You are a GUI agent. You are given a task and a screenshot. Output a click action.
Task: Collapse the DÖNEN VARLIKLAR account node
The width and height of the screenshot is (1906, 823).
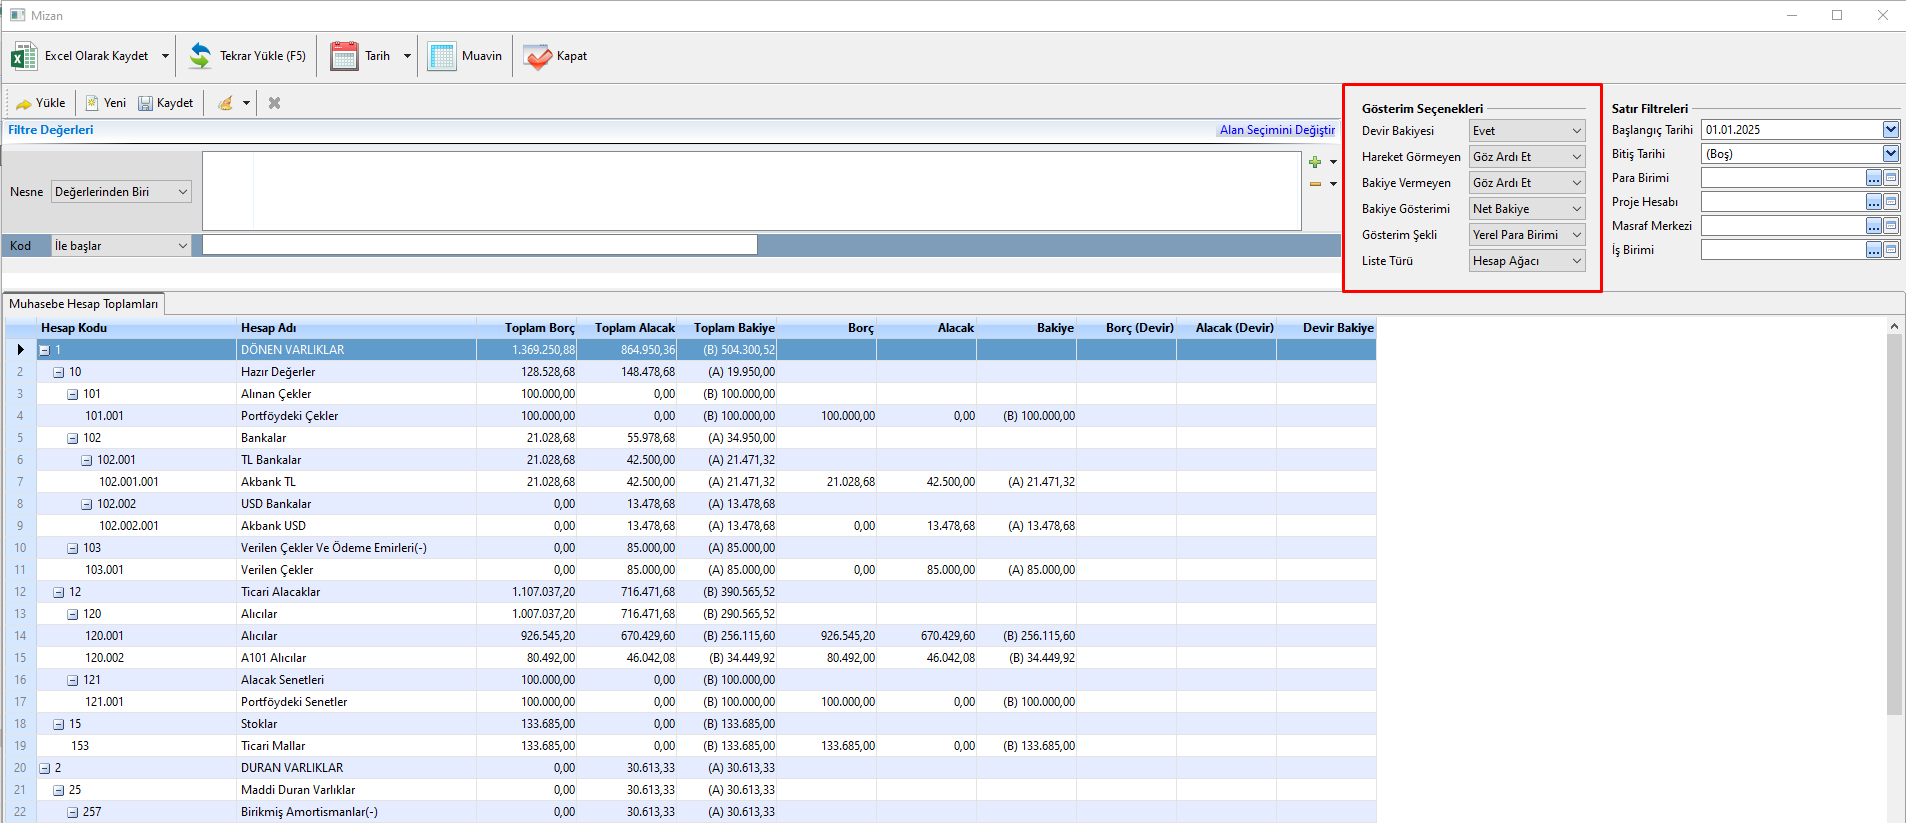point(44,350)
